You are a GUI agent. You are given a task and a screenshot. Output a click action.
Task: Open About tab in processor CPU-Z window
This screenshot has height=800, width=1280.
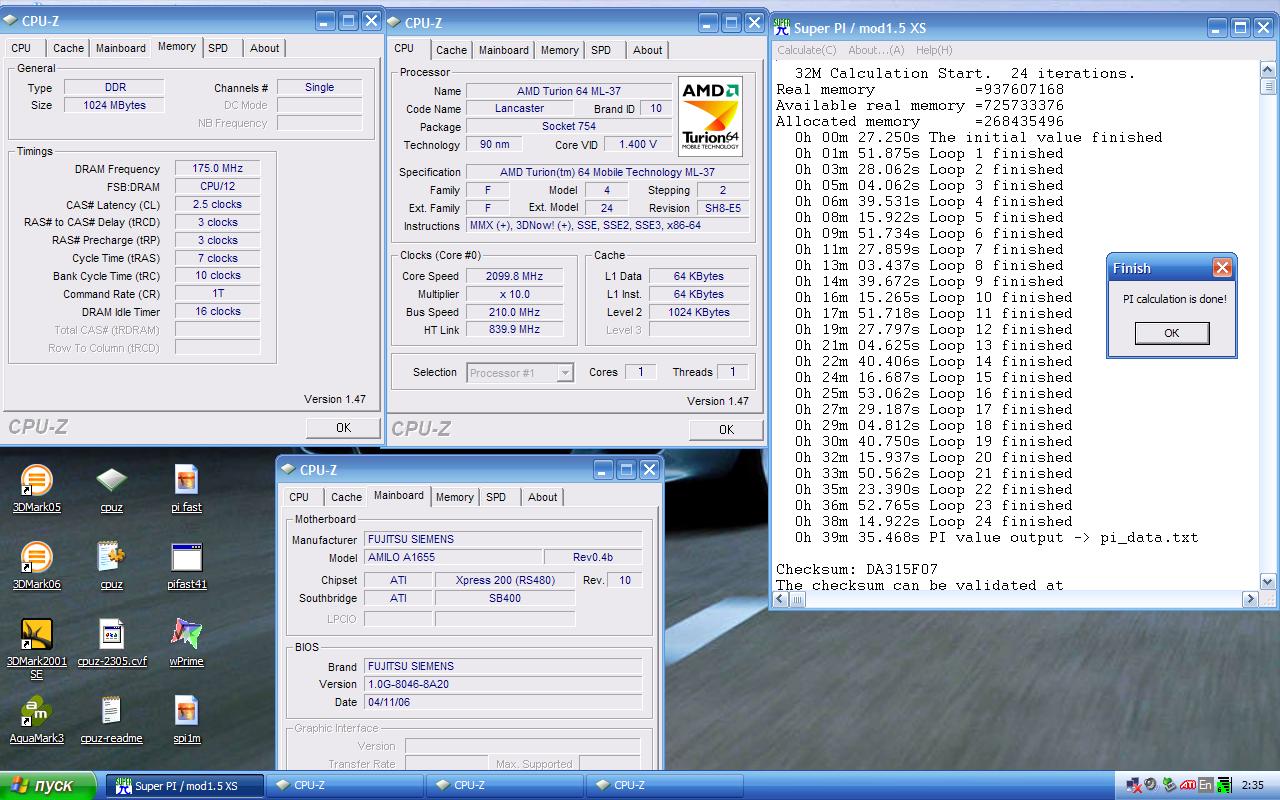click(648, 50)
